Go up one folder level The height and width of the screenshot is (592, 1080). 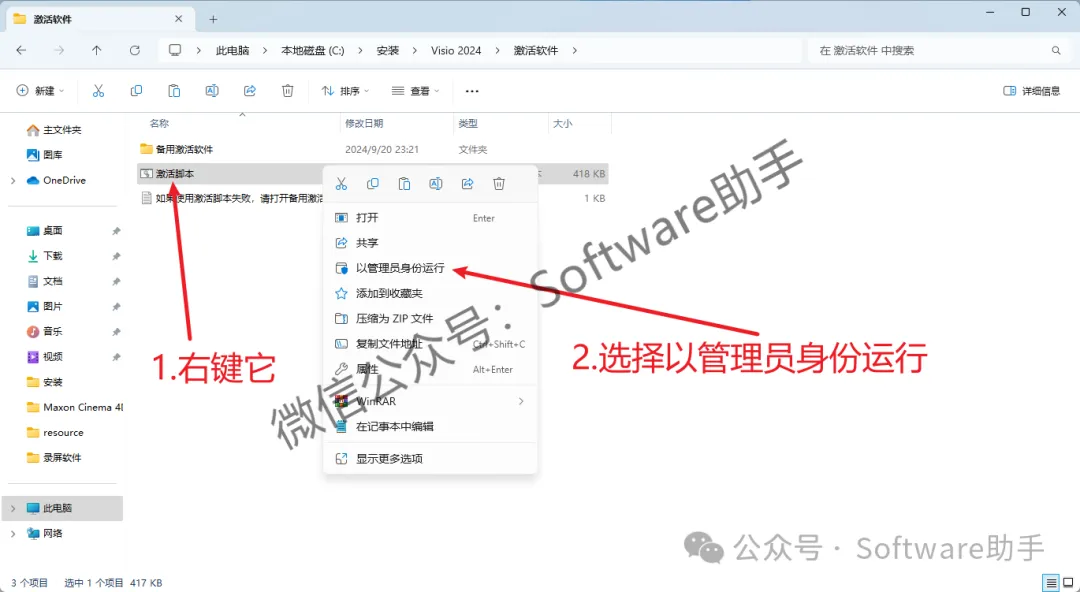(x=96, y=50)
